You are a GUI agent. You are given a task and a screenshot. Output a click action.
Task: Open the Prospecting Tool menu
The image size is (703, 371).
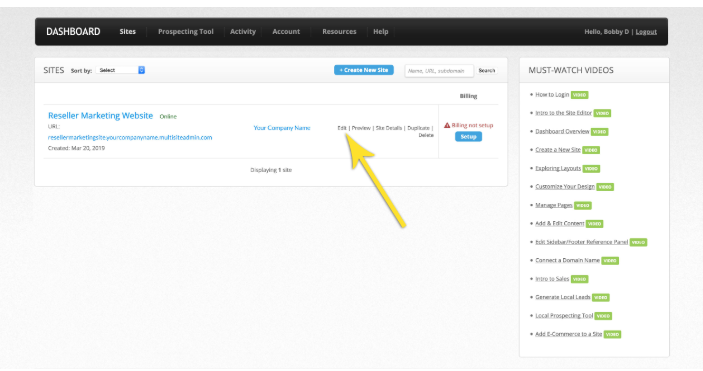pos(186,31)
